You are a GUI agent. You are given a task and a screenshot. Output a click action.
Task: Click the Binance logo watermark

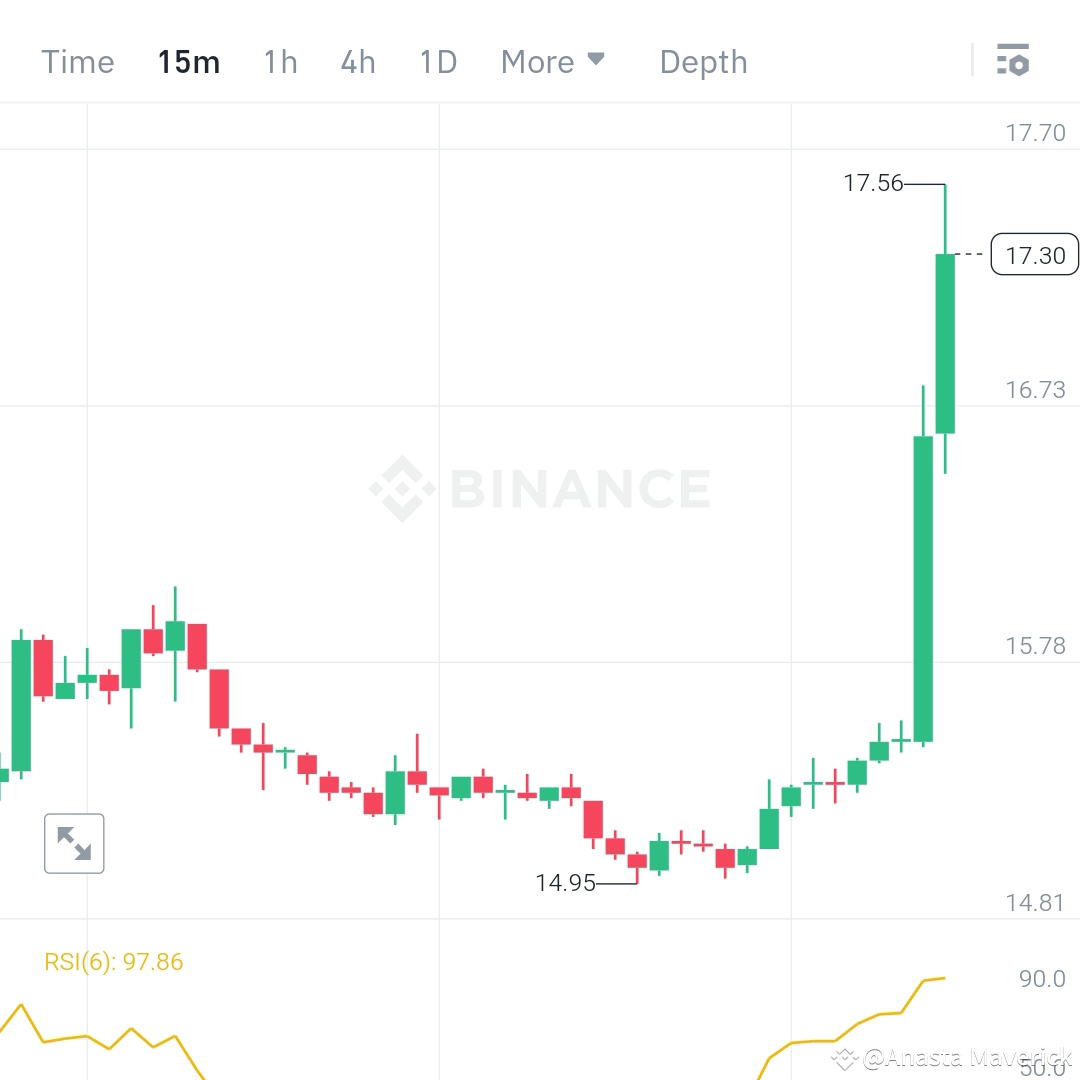coord(540,488)
